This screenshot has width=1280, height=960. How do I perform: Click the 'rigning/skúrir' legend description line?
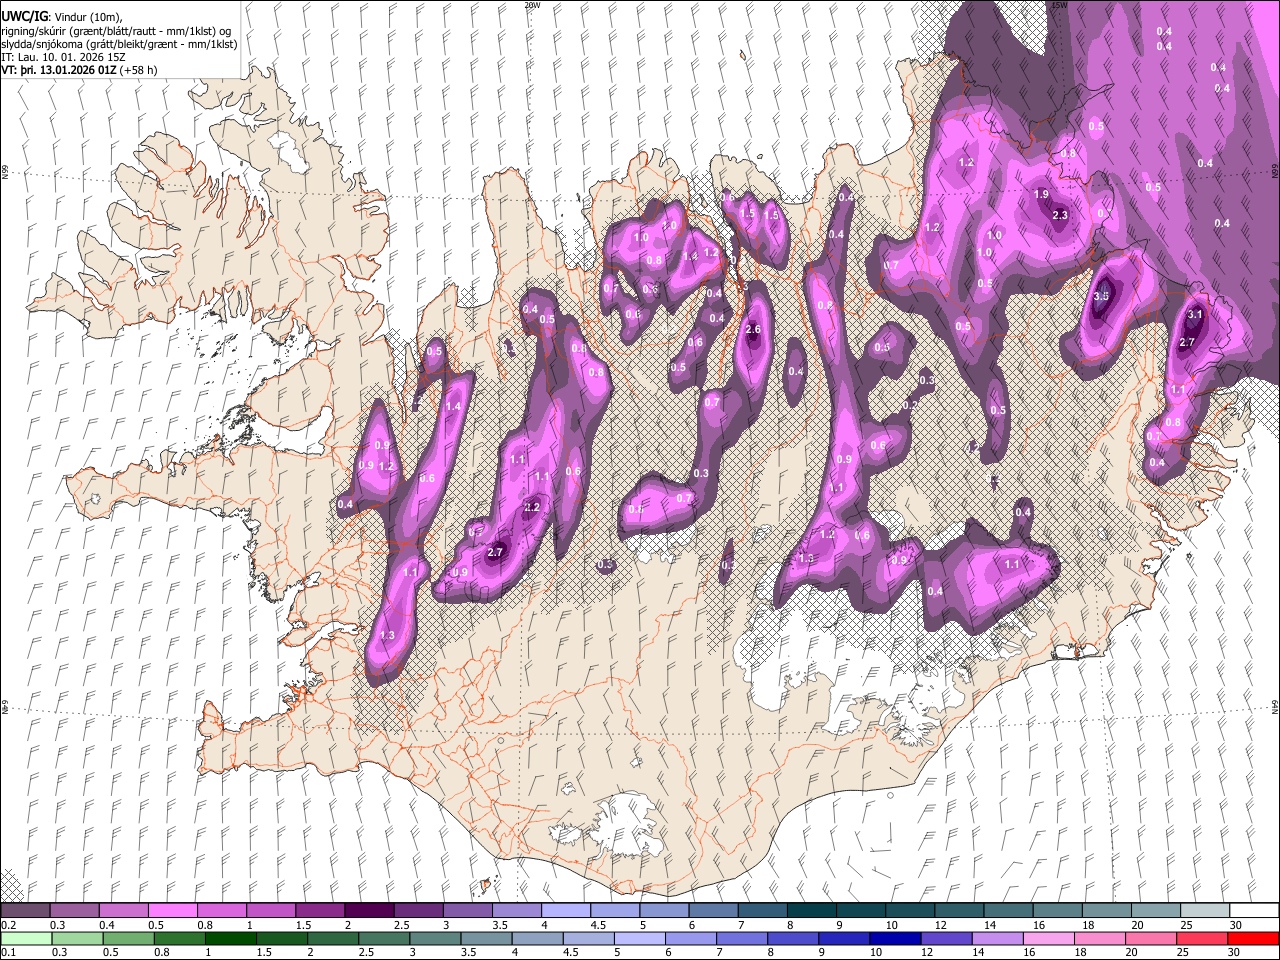(x=116, y=31)
